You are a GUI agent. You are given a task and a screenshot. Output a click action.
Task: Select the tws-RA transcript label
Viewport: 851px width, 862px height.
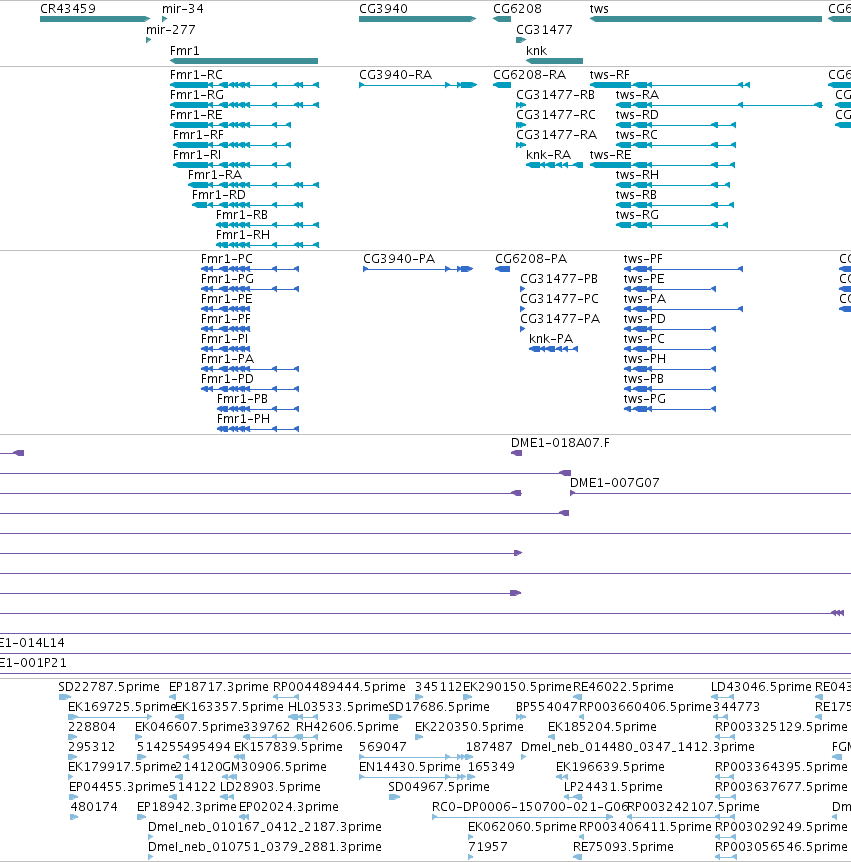[637, 95]
